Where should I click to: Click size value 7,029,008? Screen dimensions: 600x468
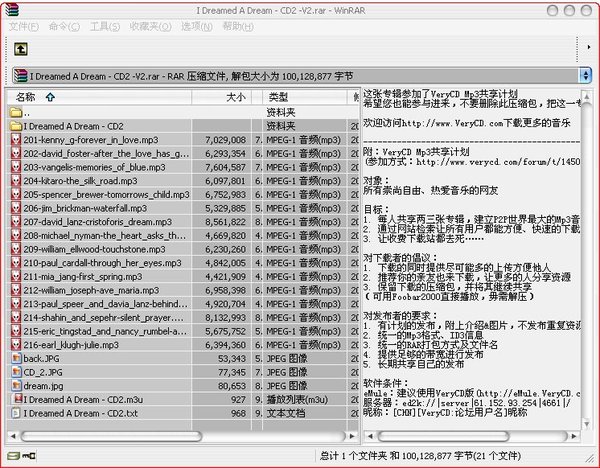(225, 140)
